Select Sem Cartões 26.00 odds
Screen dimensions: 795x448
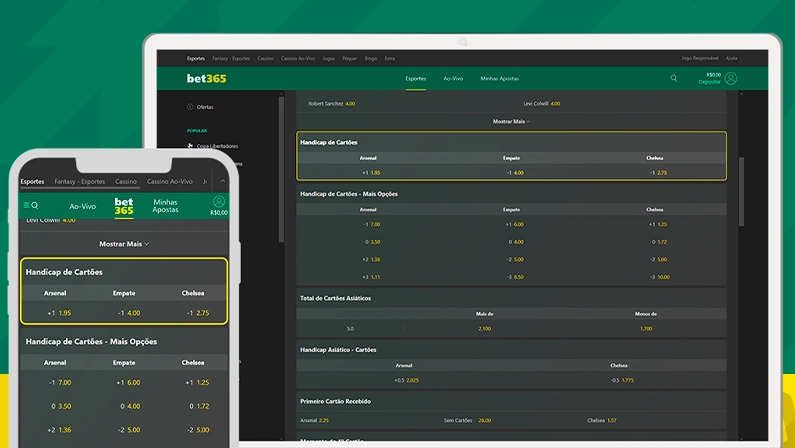coord(467,420)
